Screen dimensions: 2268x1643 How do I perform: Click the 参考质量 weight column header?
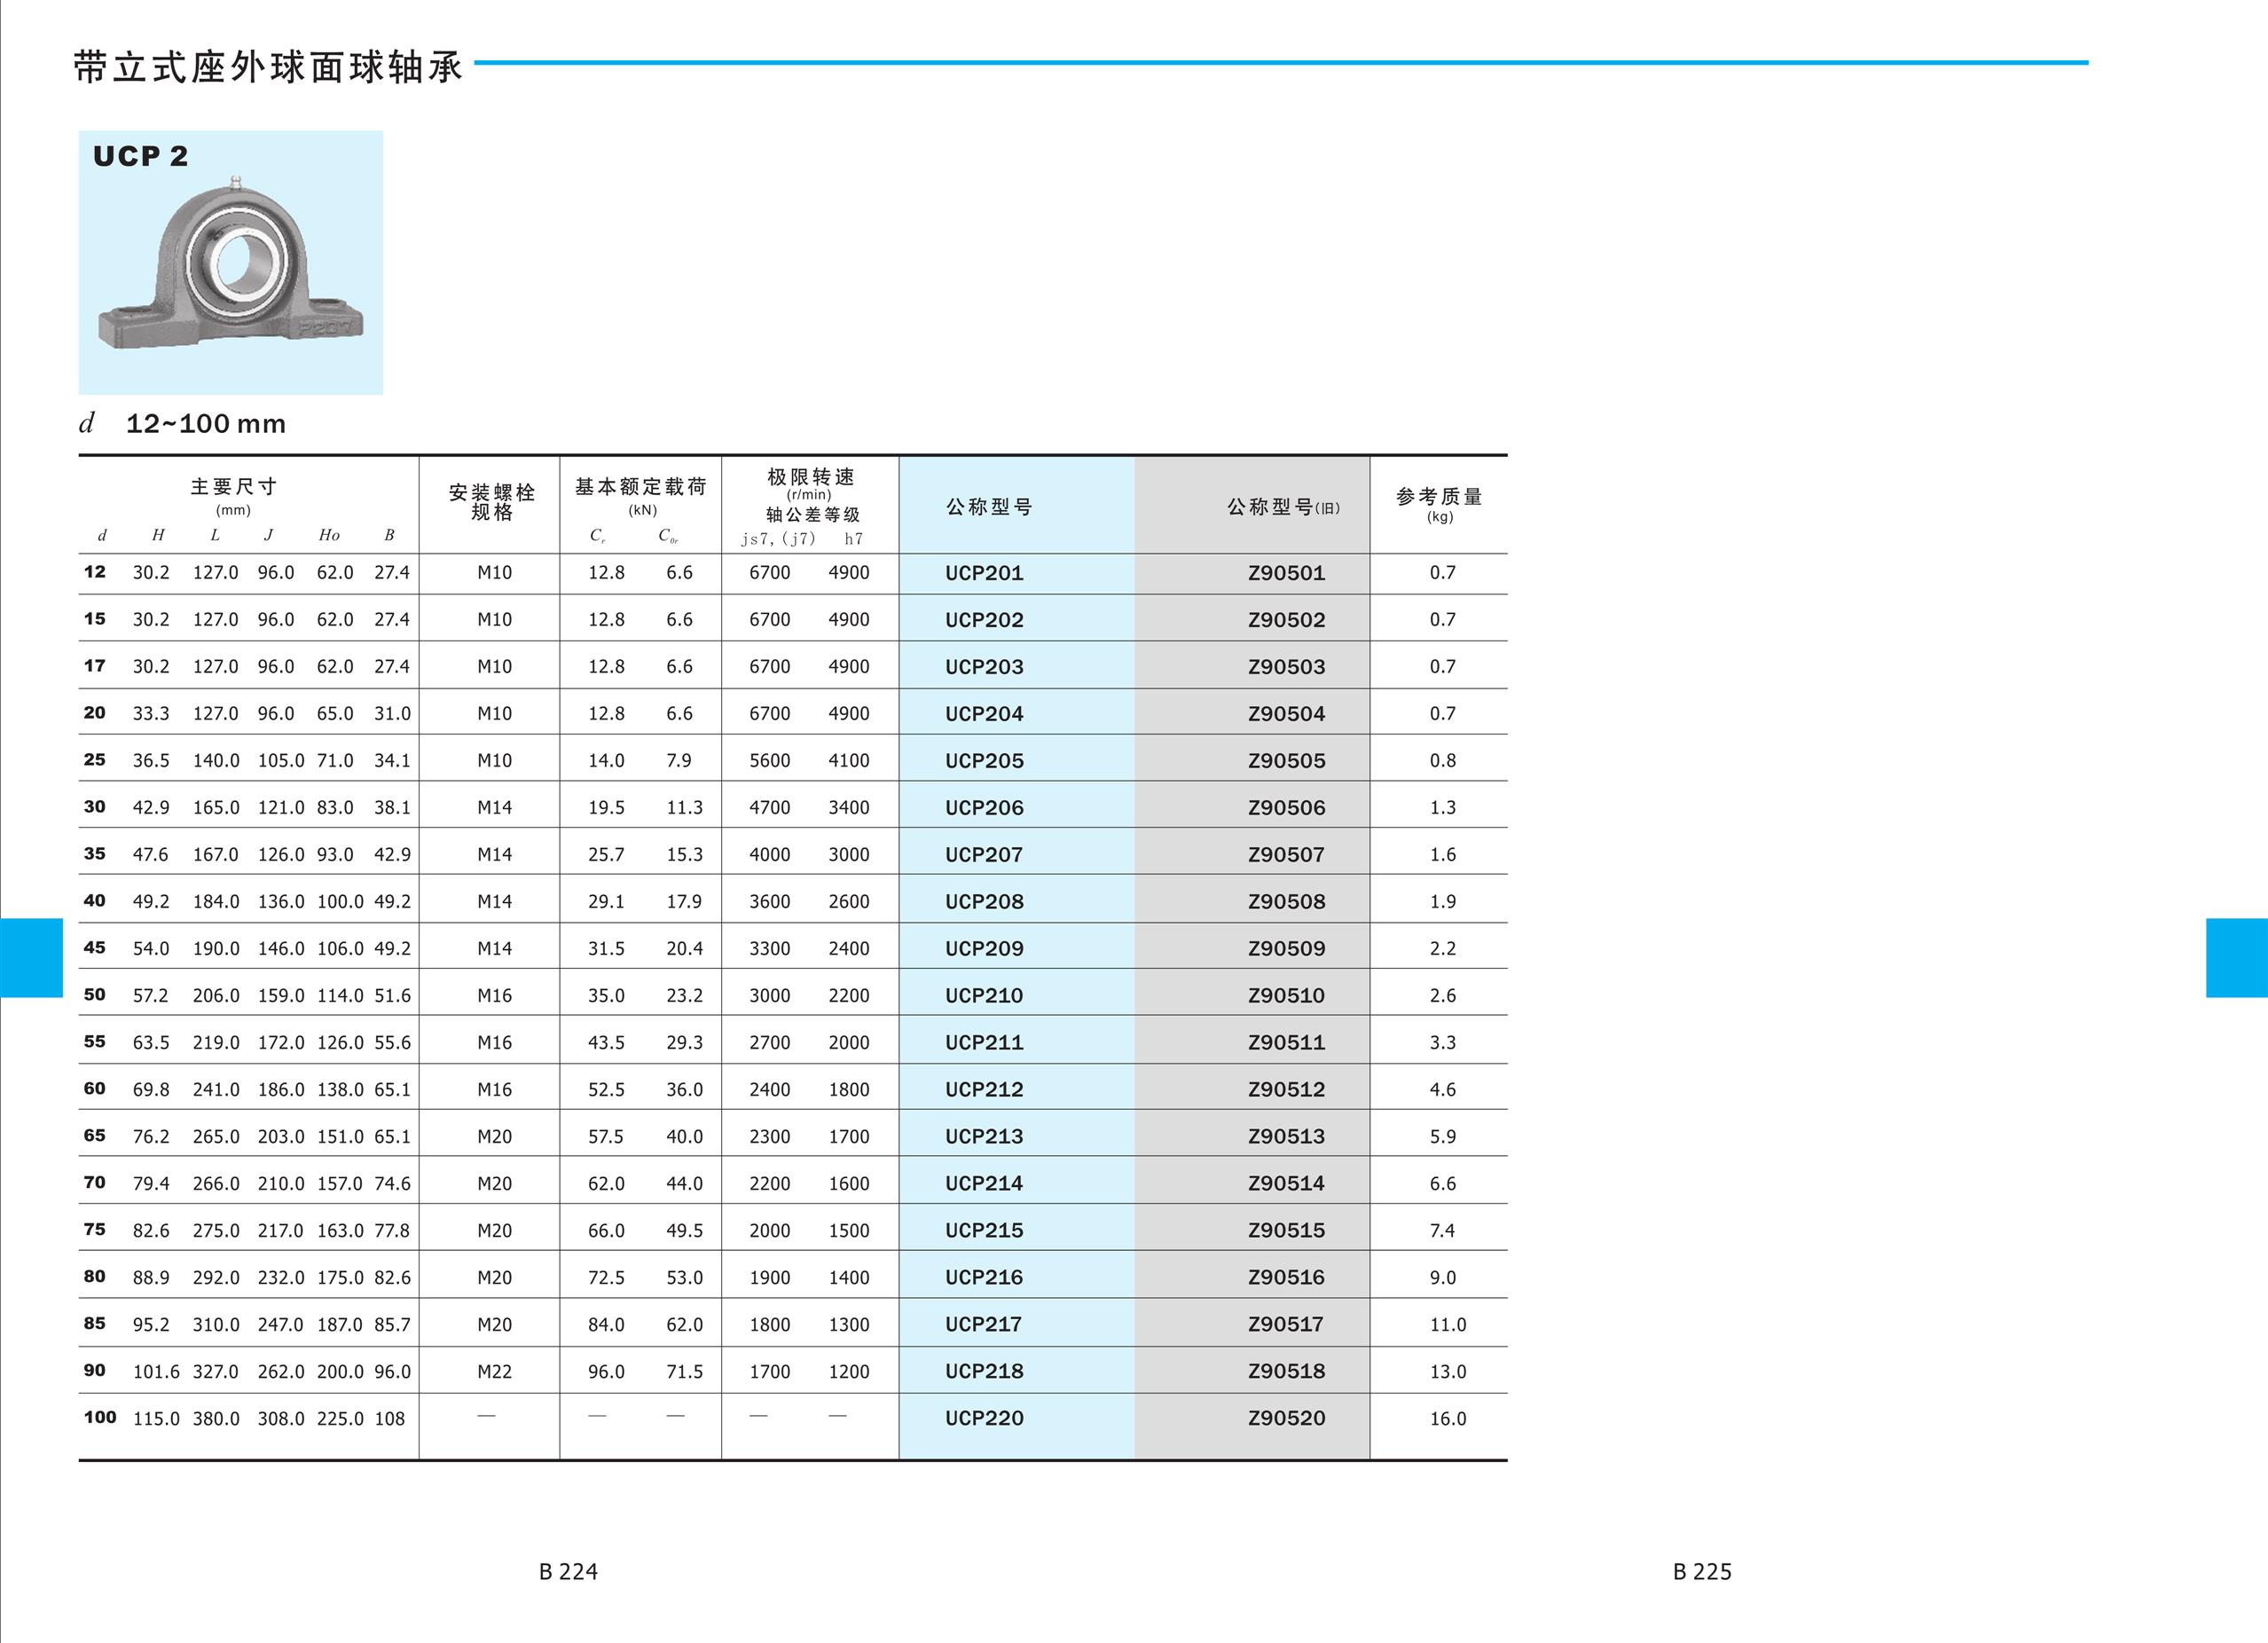[x=1439, y=498]
